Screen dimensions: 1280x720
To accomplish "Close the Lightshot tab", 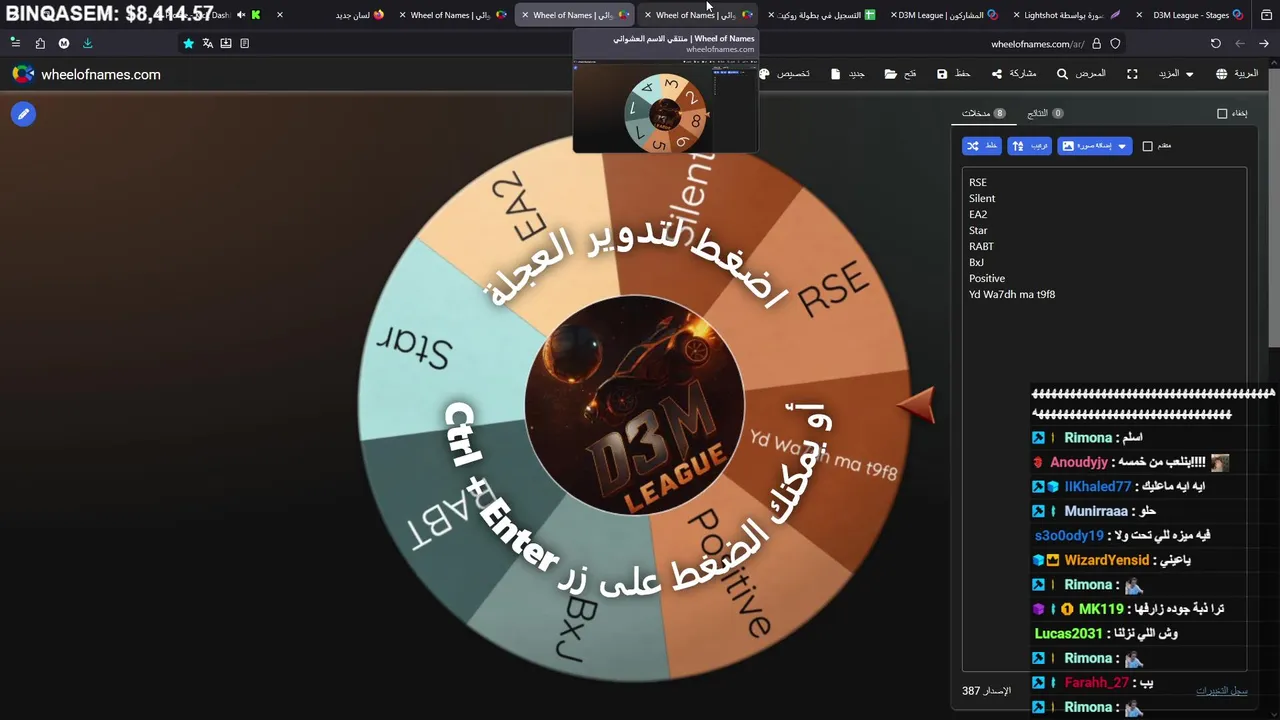I will coord(1017,15).
